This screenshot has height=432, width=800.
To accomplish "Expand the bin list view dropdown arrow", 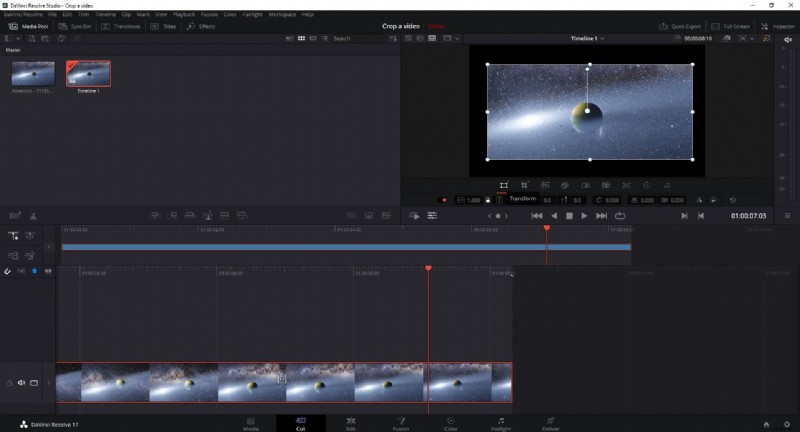I will tap(18, 38).
